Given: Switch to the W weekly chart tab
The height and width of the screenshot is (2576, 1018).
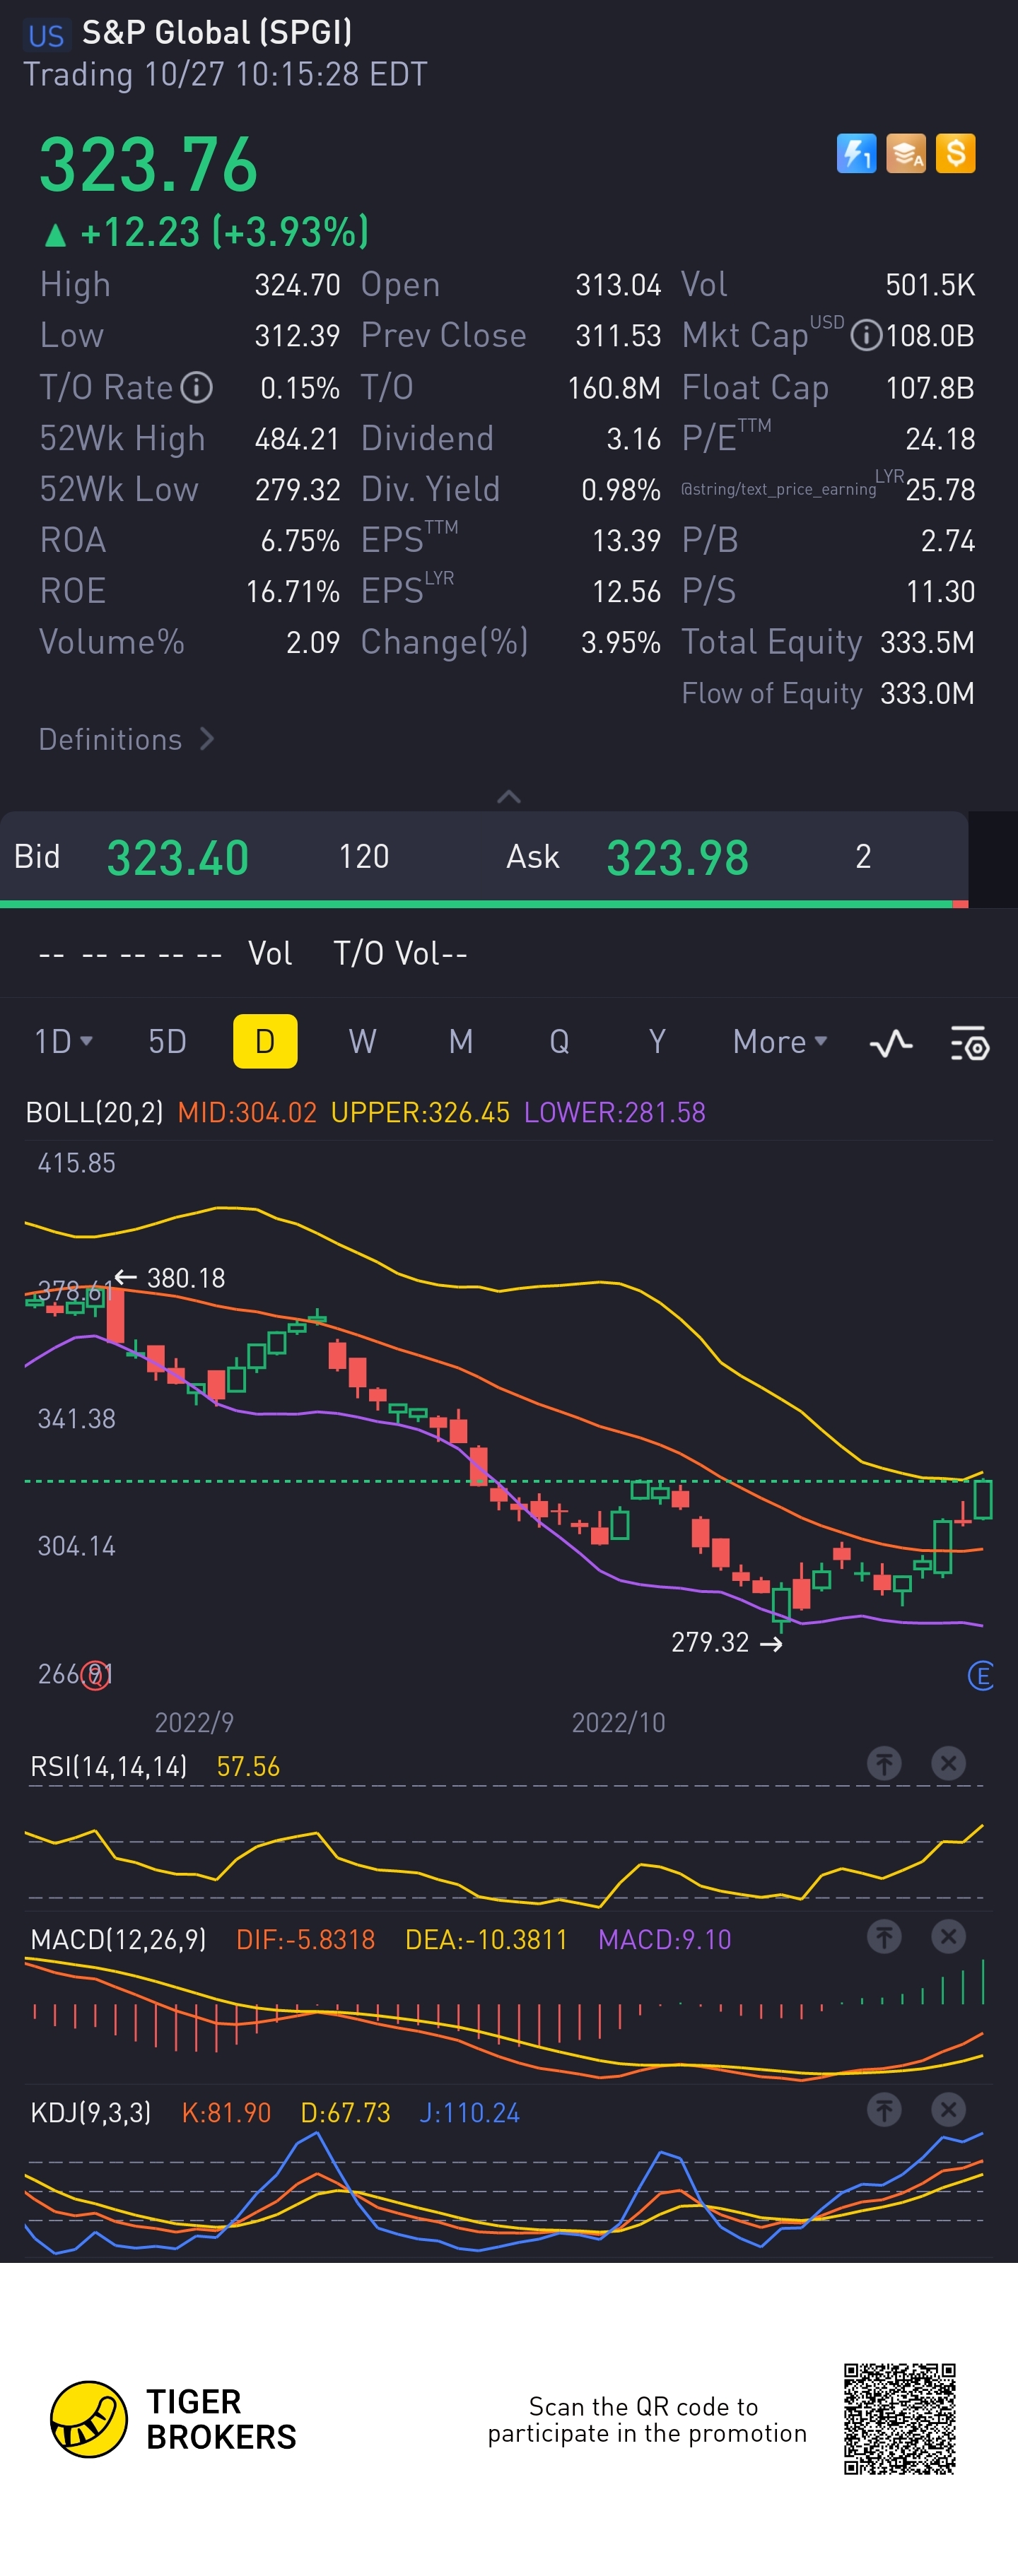Looking at the screenshot, I should coord(362,1042).
